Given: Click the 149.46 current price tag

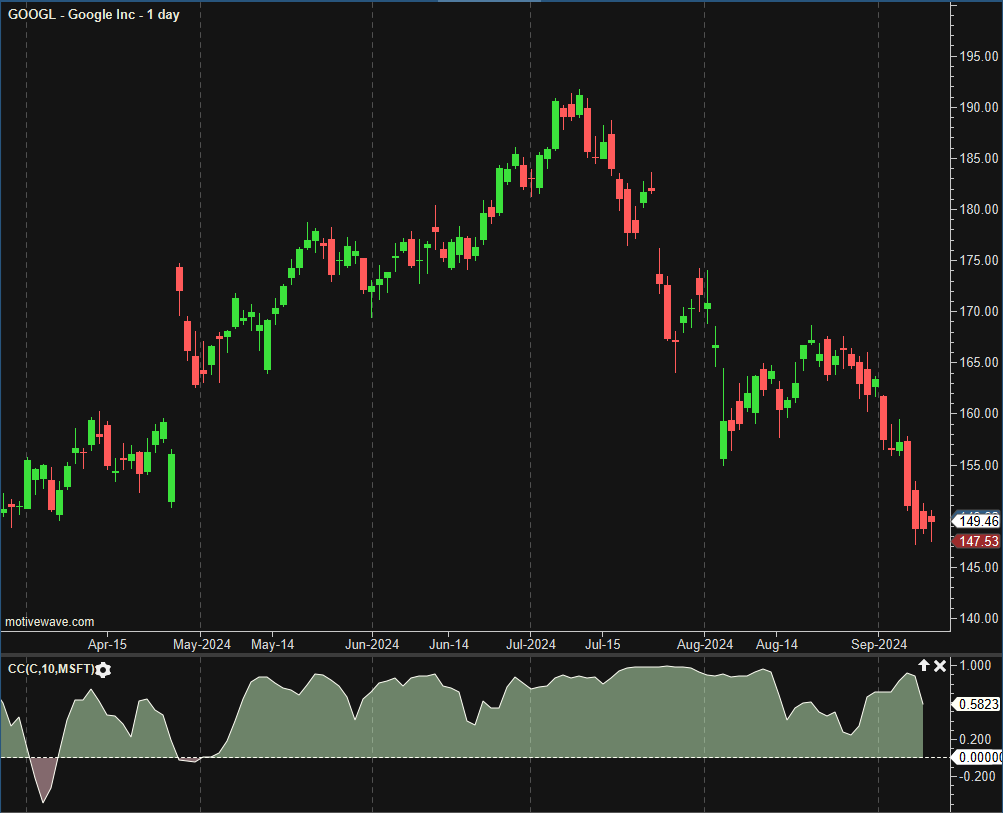Looking at the screenshot, I should [978, 521].
